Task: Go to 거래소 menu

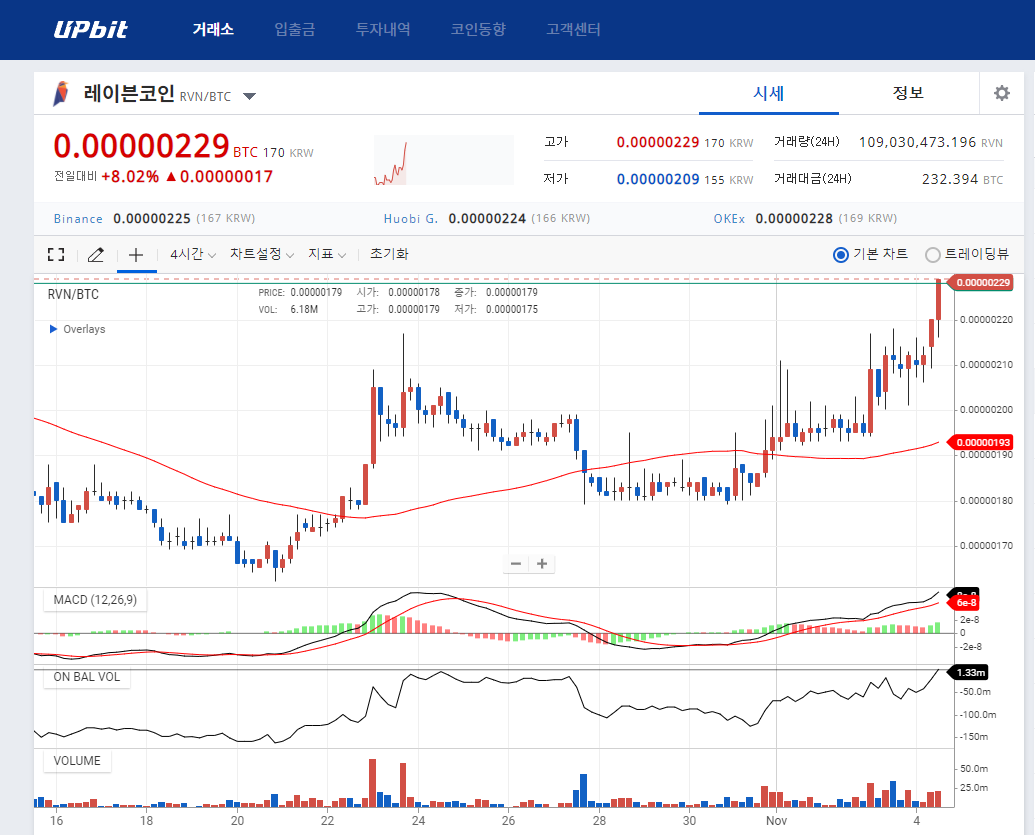Action: click(x=213, y=29)
